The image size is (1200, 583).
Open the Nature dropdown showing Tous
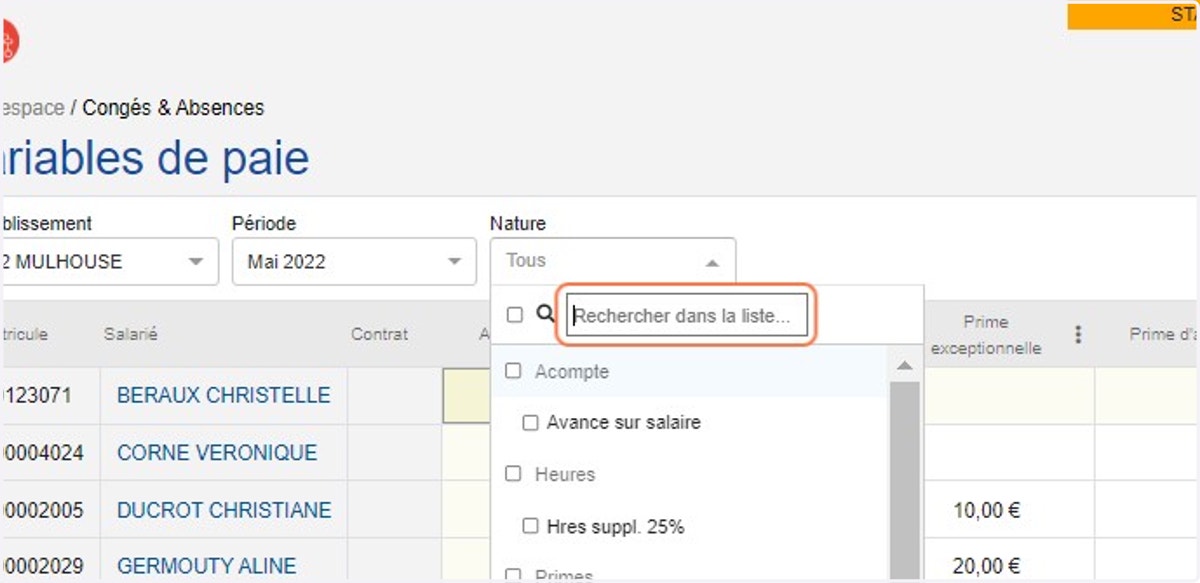coord(613,261)
